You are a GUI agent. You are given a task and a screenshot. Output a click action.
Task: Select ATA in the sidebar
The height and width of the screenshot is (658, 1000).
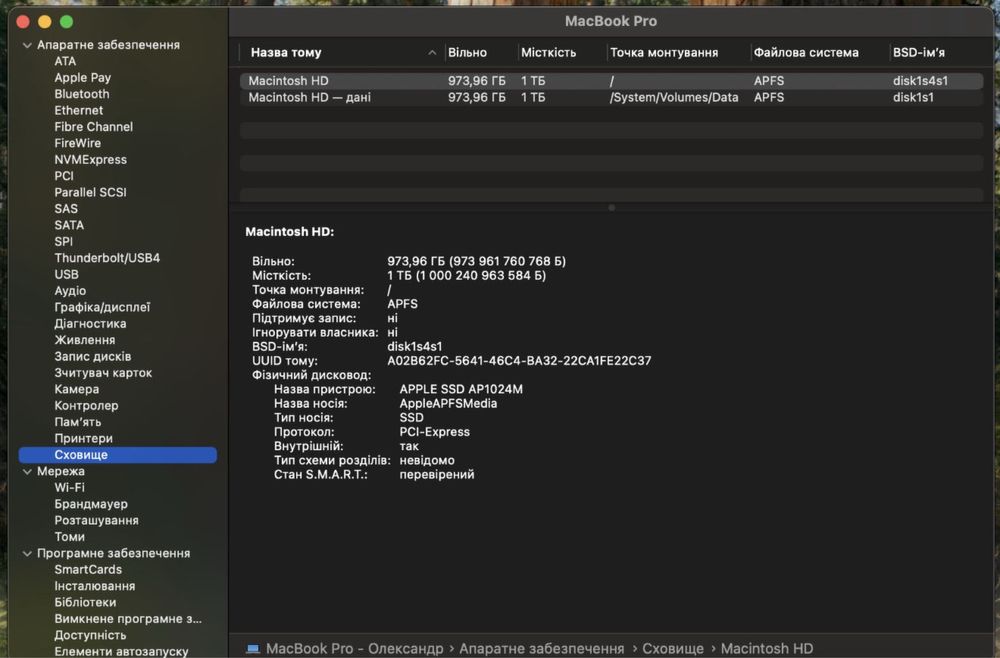coord(65,61)
